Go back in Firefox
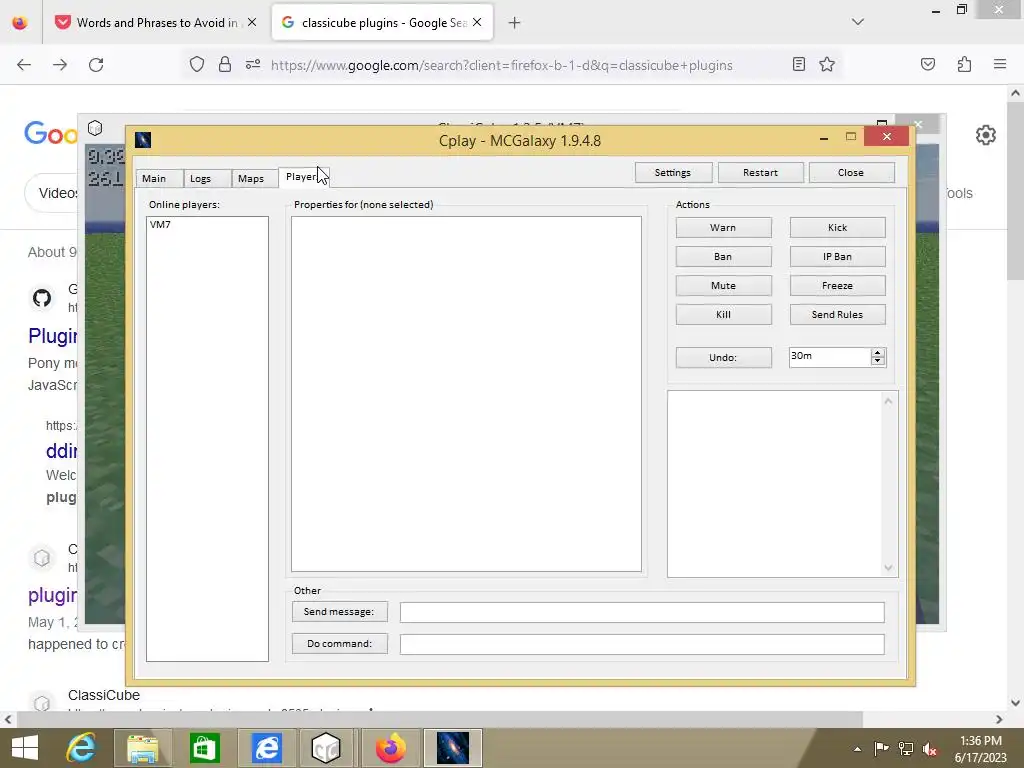 [x=24, y=65]
